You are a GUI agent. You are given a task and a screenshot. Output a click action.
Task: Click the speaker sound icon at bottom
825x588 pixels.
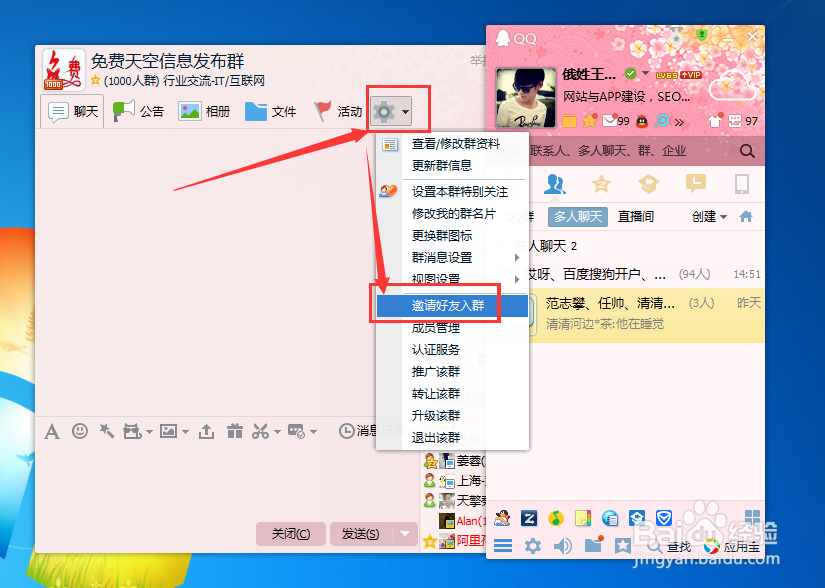click(x=562, y=546)
